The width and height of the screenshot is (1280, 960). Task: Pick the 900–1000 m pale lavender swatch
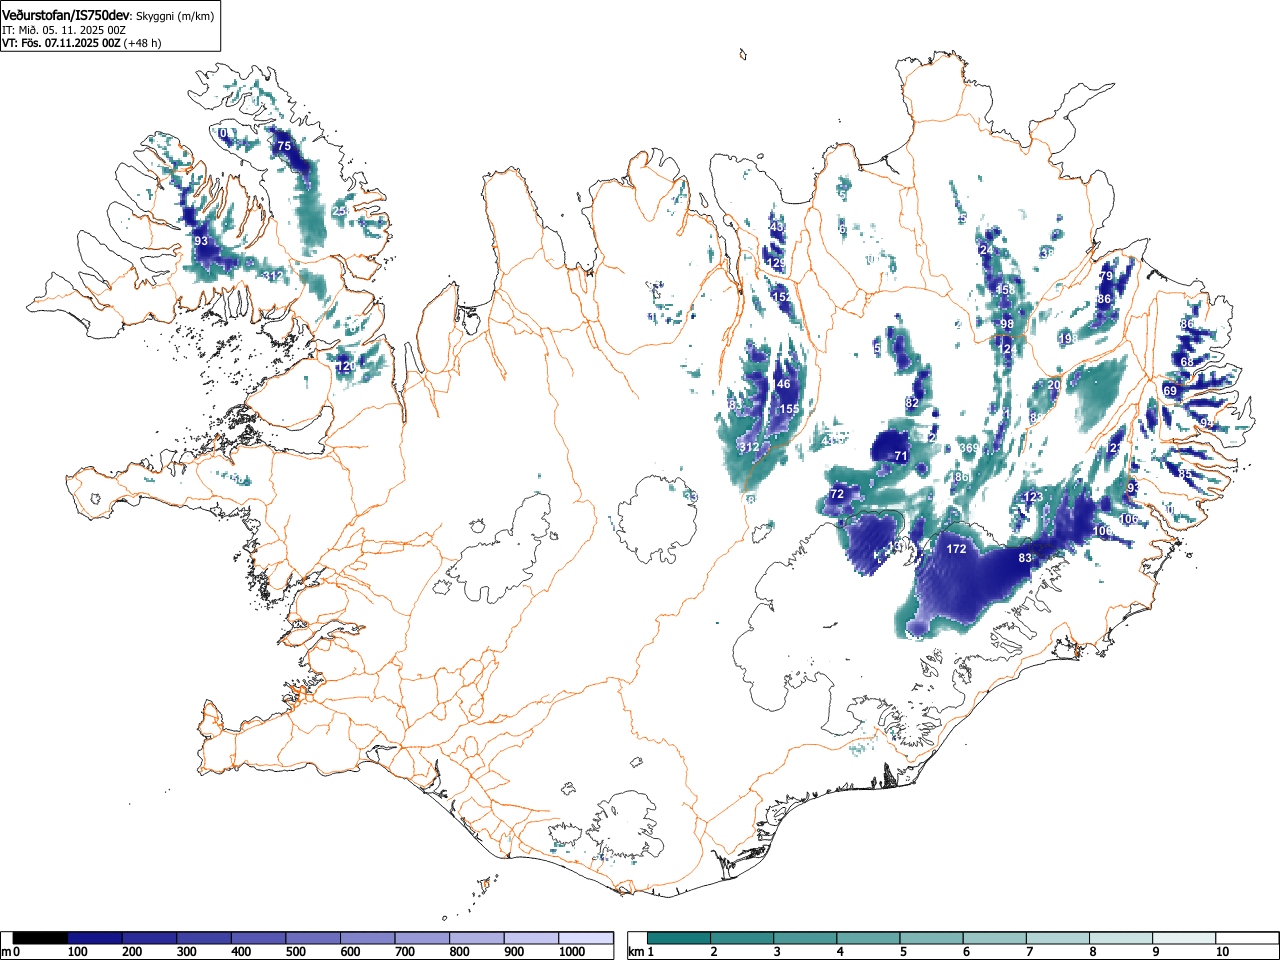point(531,938)
